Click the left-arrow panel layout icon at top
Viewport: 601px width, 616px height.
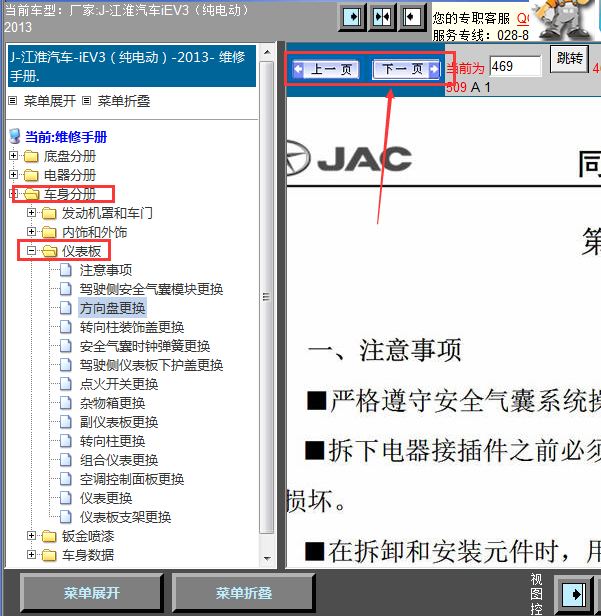pyautogui.click(x=412, y=17)
